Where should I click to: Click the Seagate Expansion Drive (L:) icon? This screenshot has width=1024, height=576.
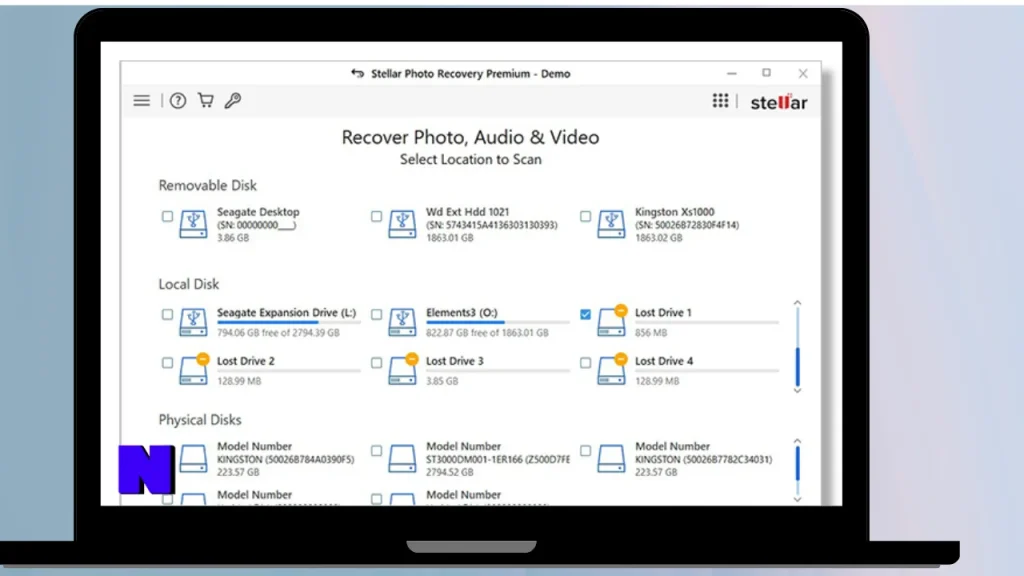click(193, 322)
